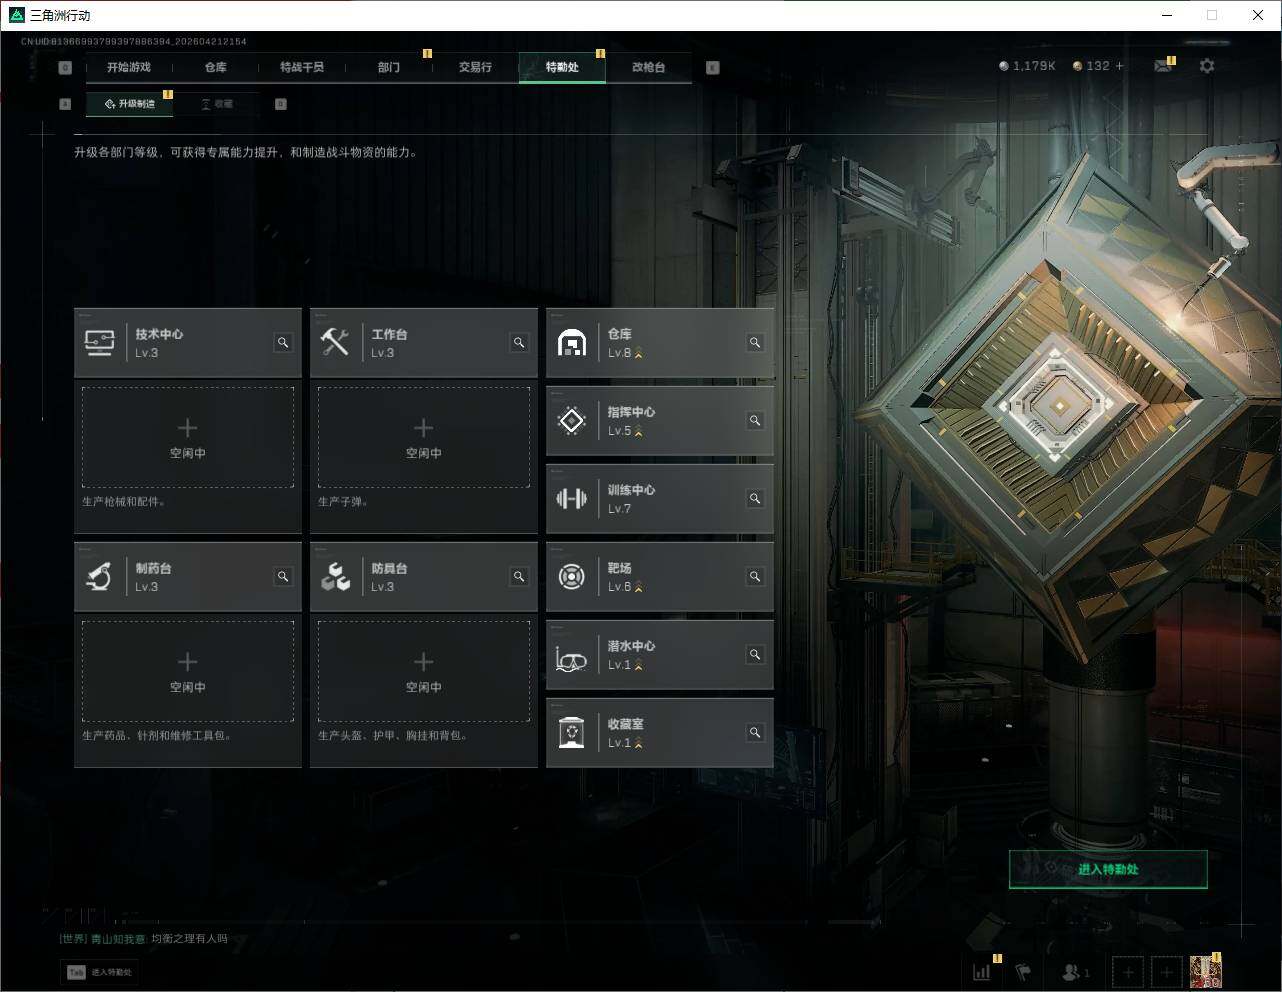Open the magnifier on 工作台 card
Image resolution: width=1282 pixels, height=992 pixels.
[x=519, y=343]
